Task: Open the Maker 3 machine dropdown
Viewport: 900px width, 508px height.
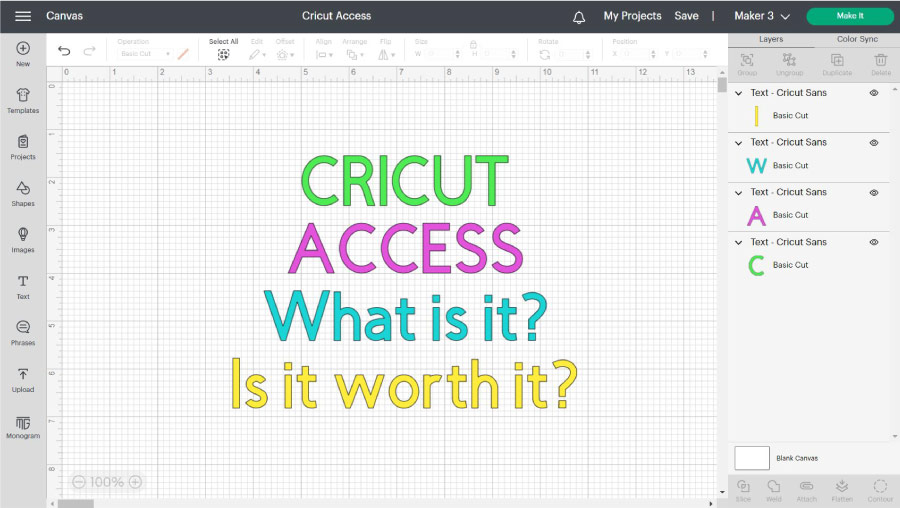Action: 762,16
